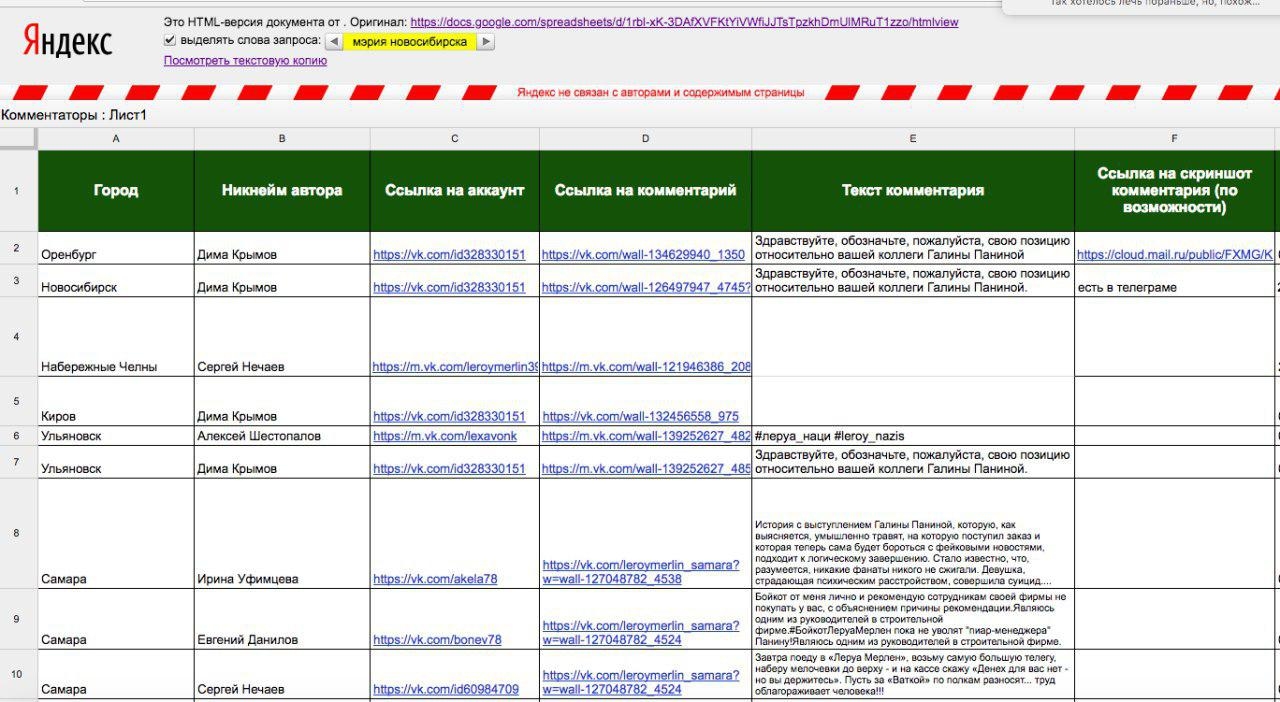Screen dimensions: 1280x702
Task: Open m.vk.com/leroymerlin account link
Action: click(x=455, y=367)
